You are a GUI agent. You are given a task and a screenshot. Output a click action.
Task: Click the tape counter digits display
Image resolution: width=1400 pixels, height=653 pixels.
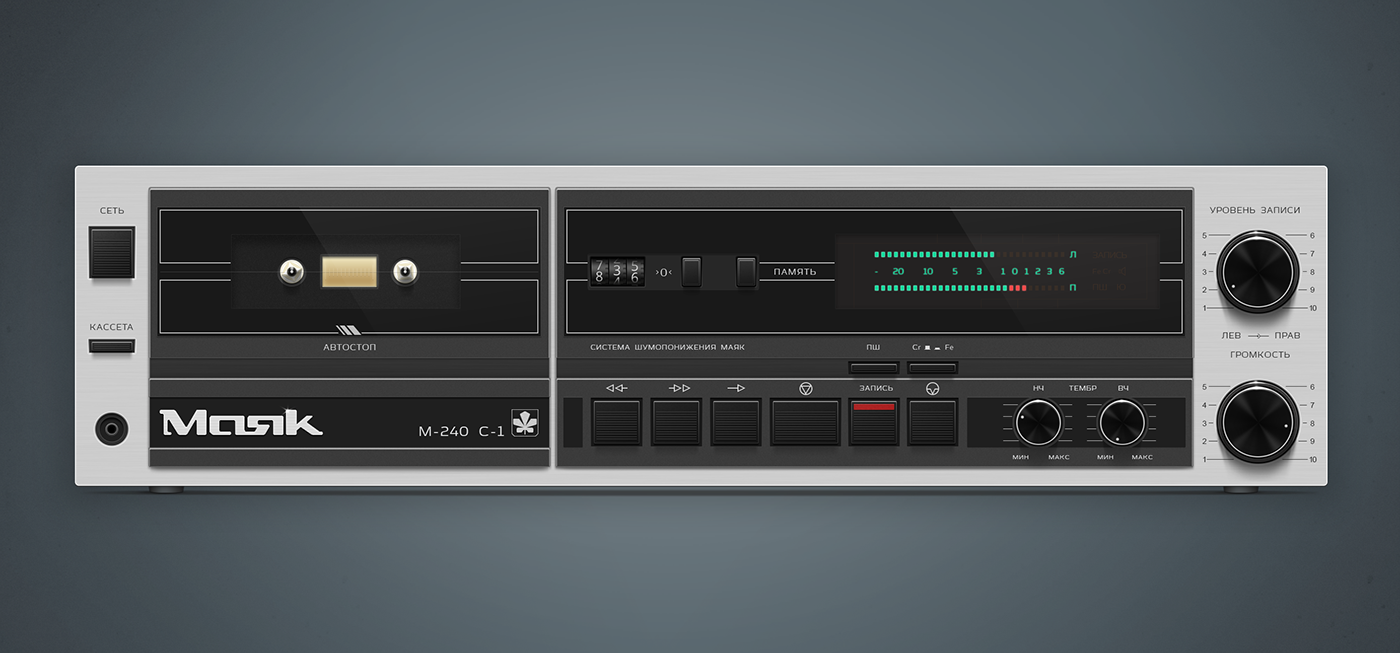(616, 271)
